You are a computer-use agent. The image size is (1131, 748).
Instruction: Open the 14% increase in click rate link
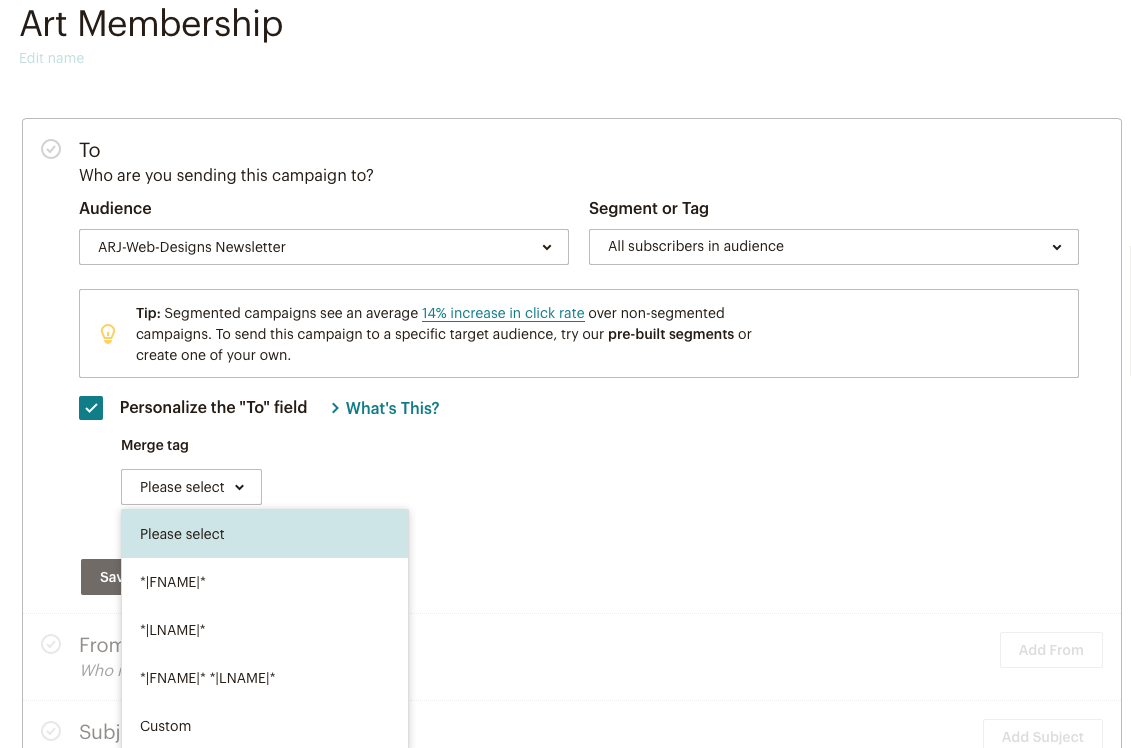(503, 313)
